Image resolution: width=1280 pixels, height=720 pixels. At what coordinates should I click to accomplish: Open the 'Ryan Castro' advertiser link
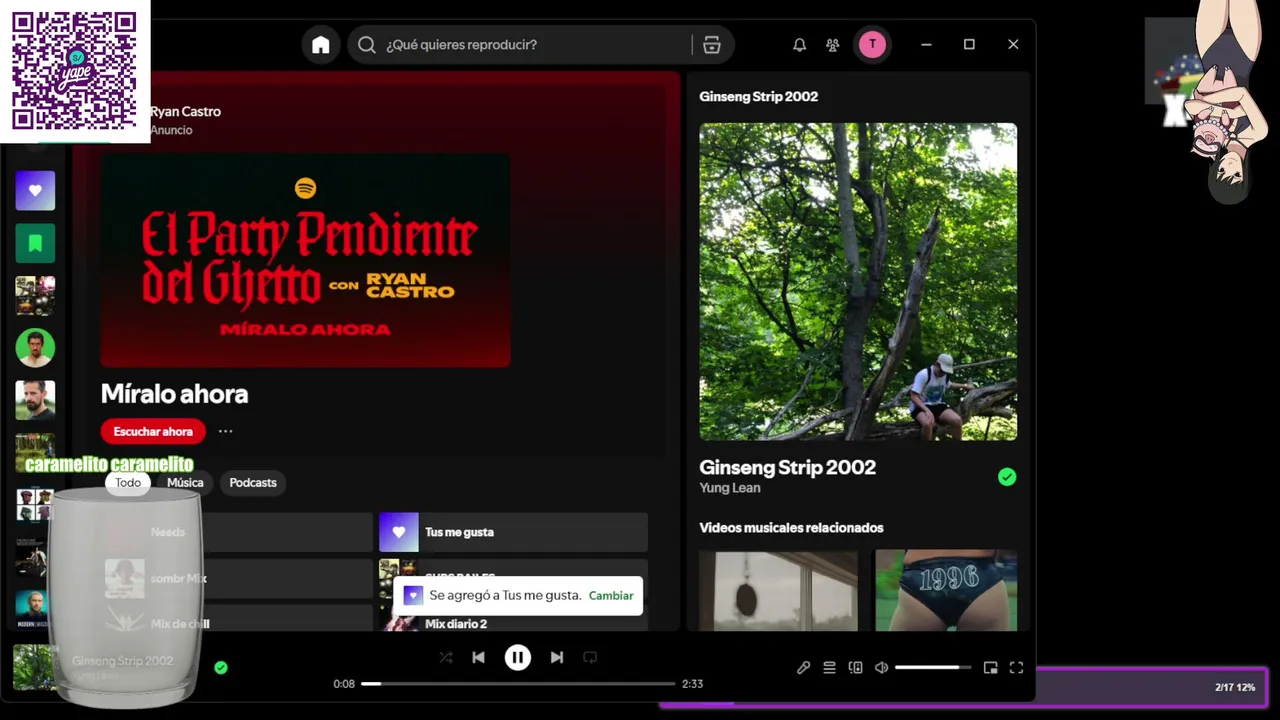tap(185, 112)
